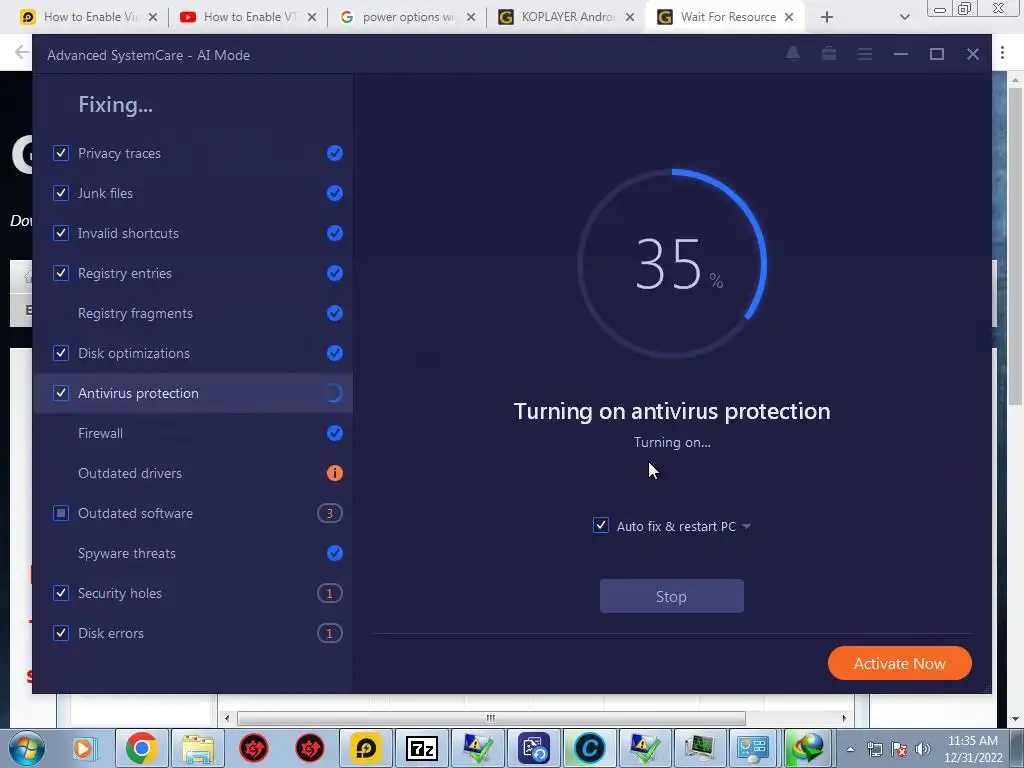Uncheck the Disk optimizations checkbox
1024x768 pixels.
tap(61, 353)
